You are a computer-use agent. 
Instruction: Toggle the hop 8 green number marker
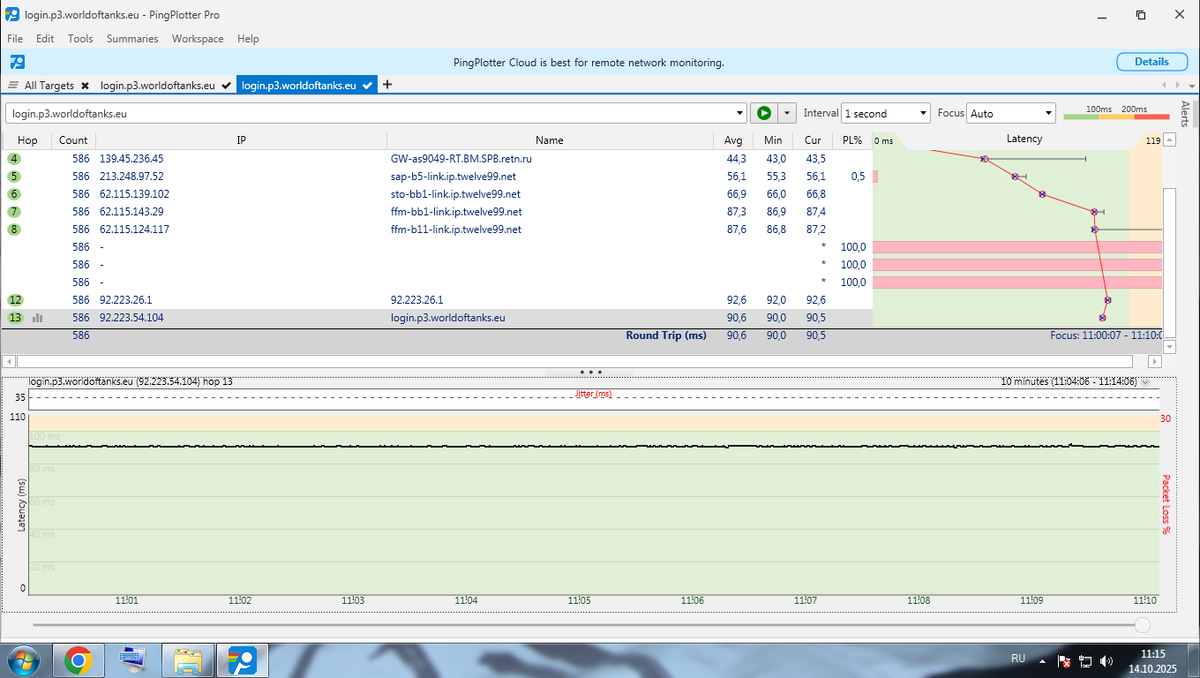point(14,230)
